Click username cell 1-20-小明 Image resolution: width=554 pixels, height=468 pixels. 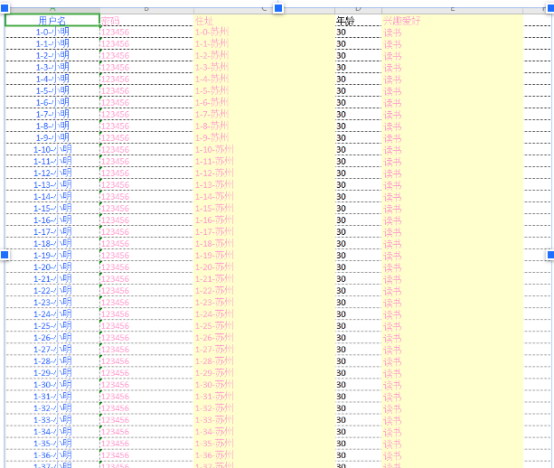[52, 267]
